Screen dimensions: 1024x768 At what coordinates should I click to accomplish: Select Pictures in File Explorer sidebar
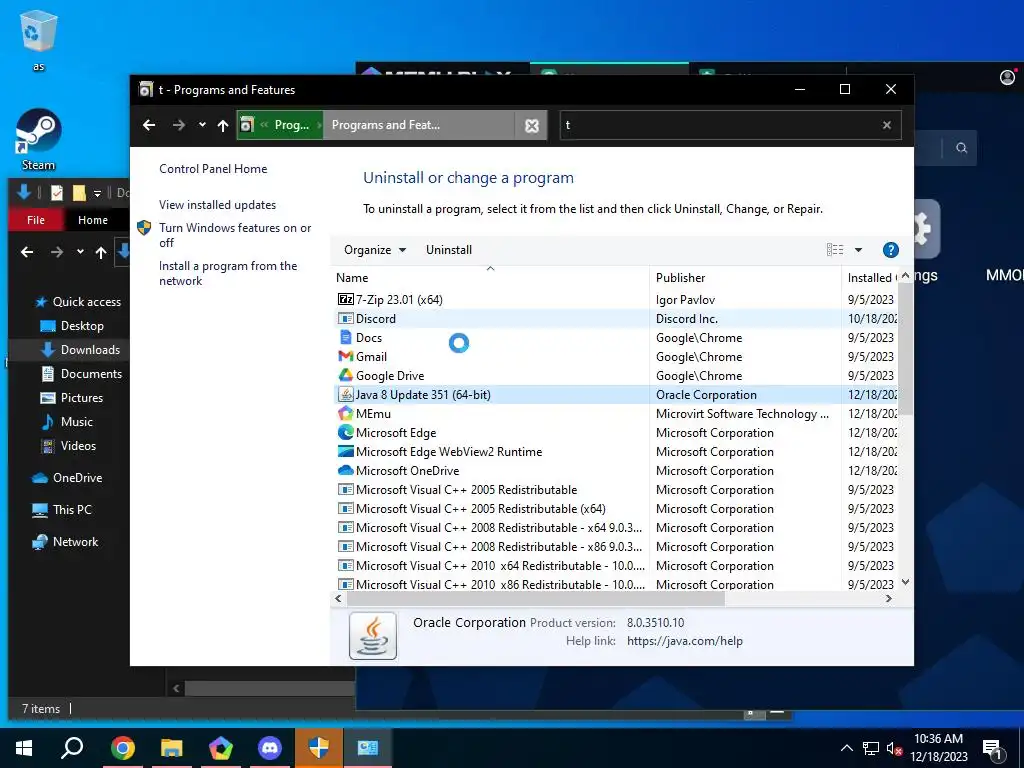click(71, 398)
